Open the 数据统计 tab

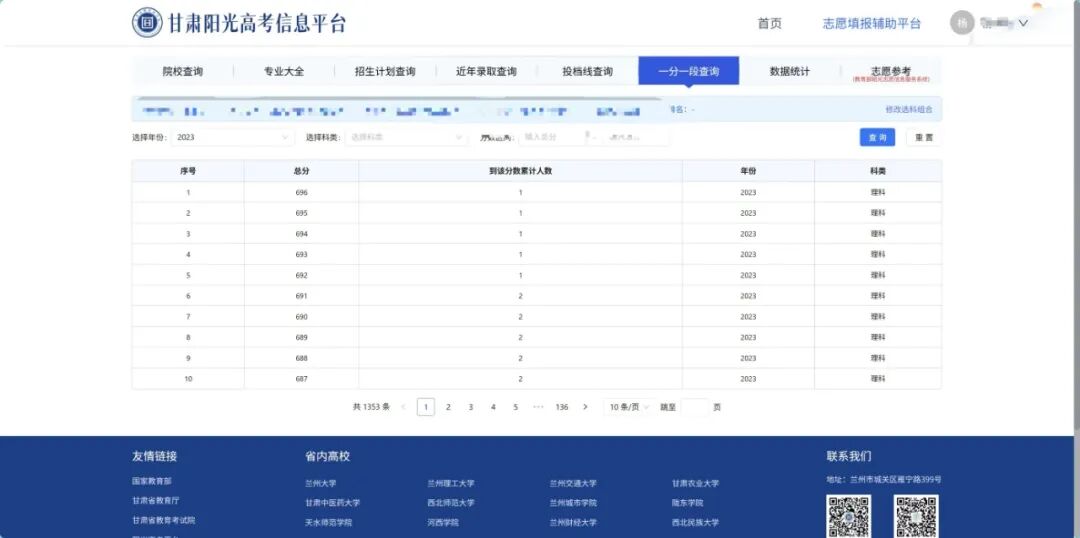point(790,71)
